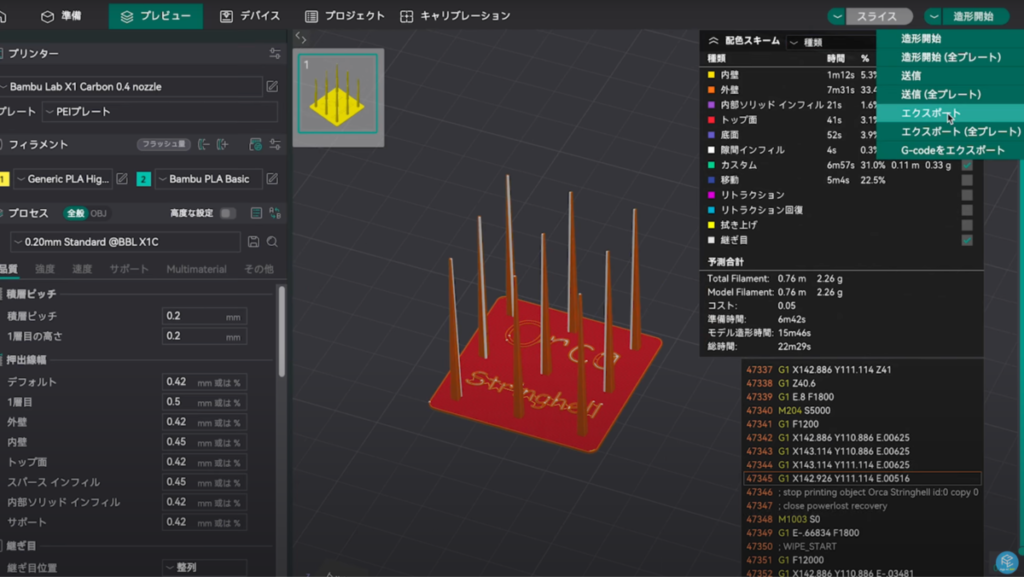Click the printer settings icon in プリンター header

point(275,54)
